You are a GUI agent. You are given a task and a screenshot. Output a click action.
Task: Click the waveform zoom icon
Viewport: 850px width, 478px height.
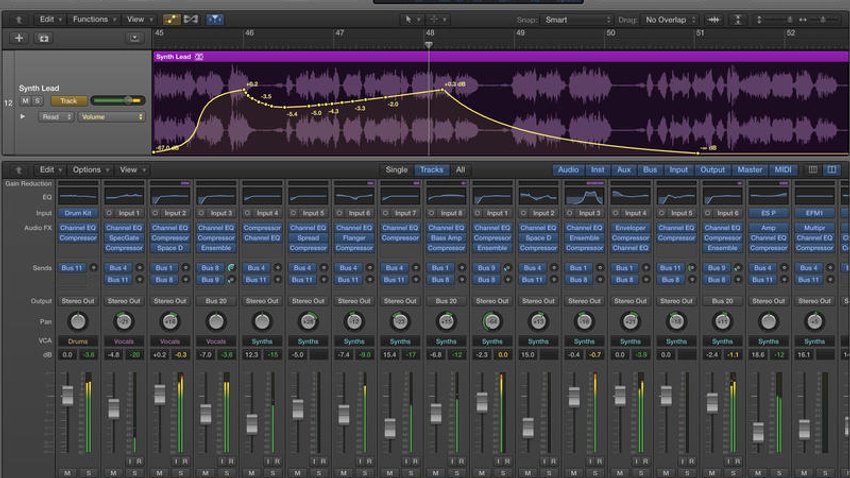713,20
